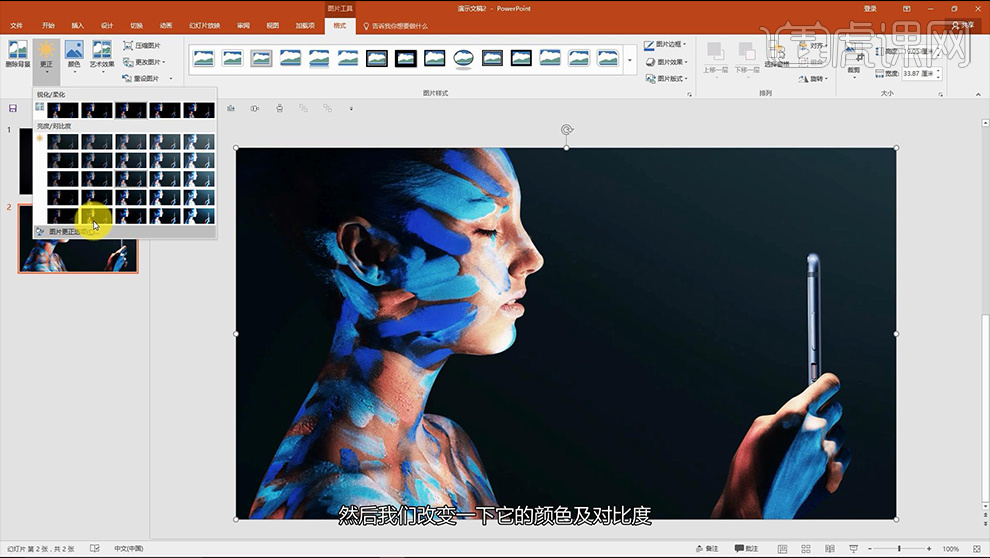Screen dimensions: 990x558
Task: Increase width with the stepper up arrow
Action: coord(938,70)
